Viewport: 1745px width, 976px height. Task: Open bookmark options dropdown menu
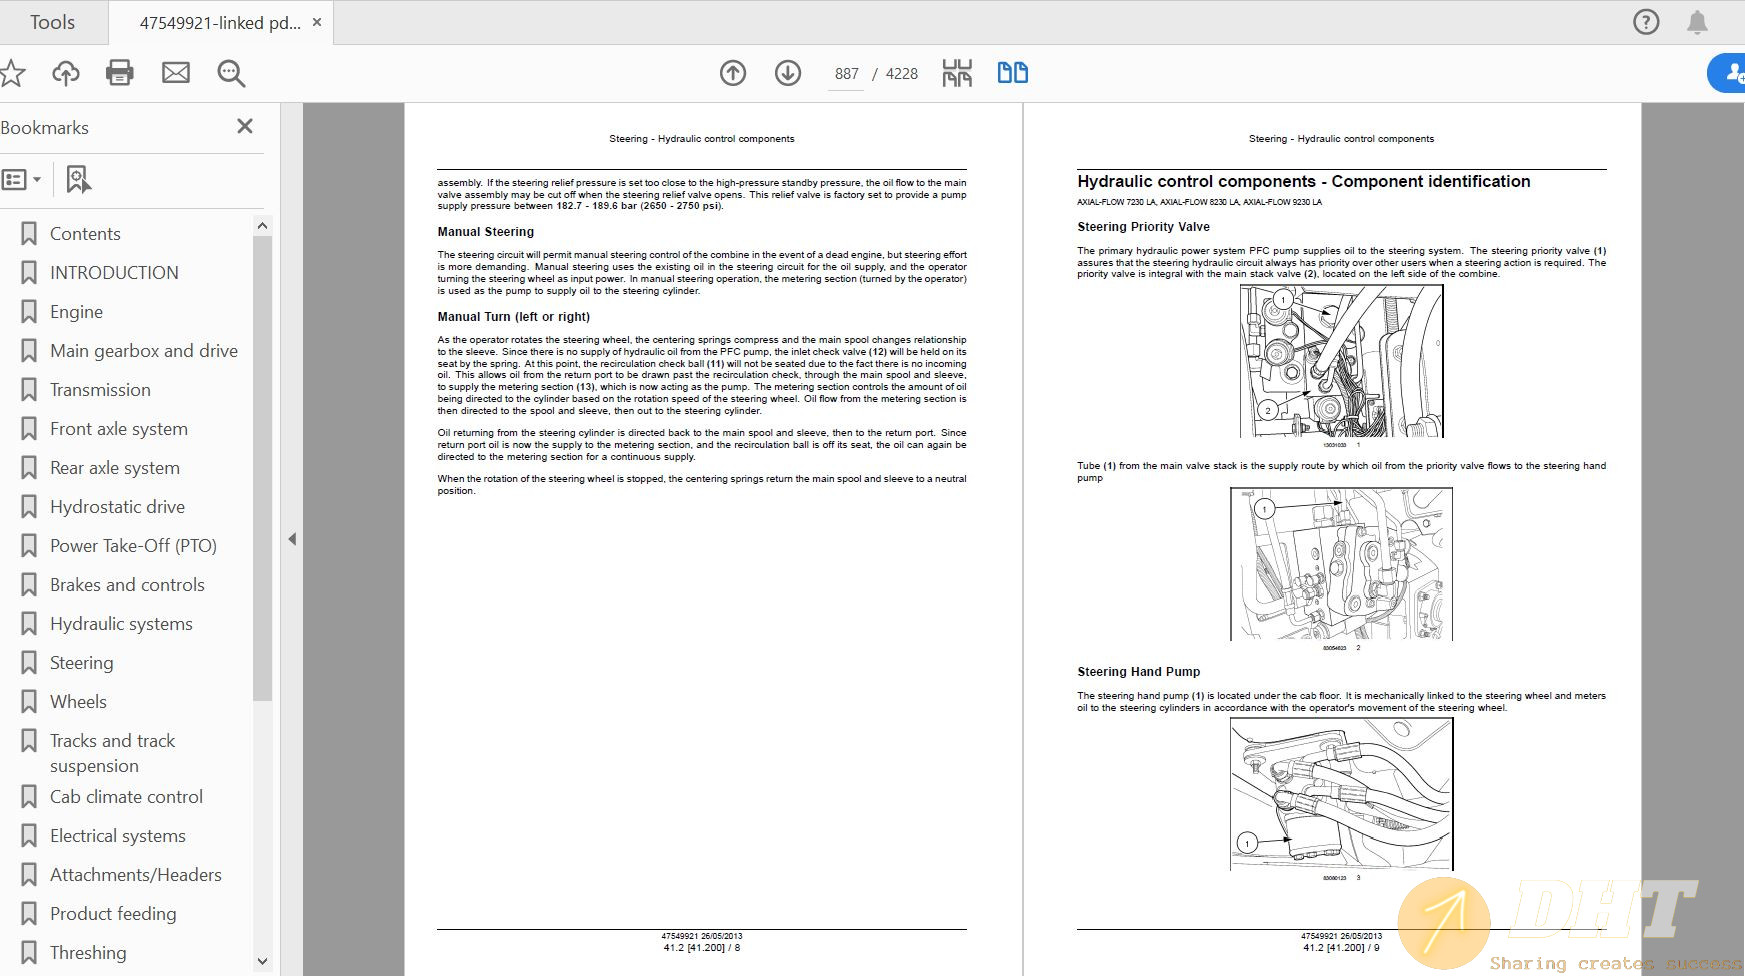pyautogui.click(x=21, y=180)
